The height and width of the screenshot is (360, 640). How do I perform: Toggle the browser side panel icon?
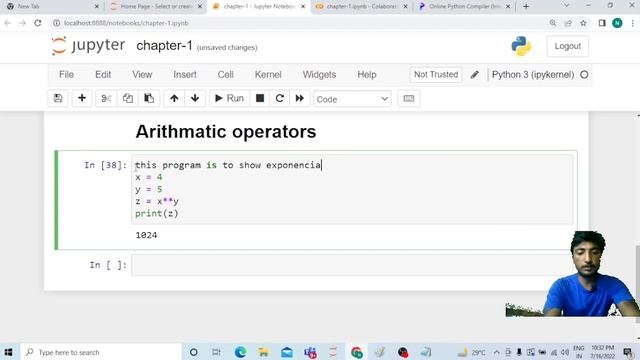pos(602,23)
